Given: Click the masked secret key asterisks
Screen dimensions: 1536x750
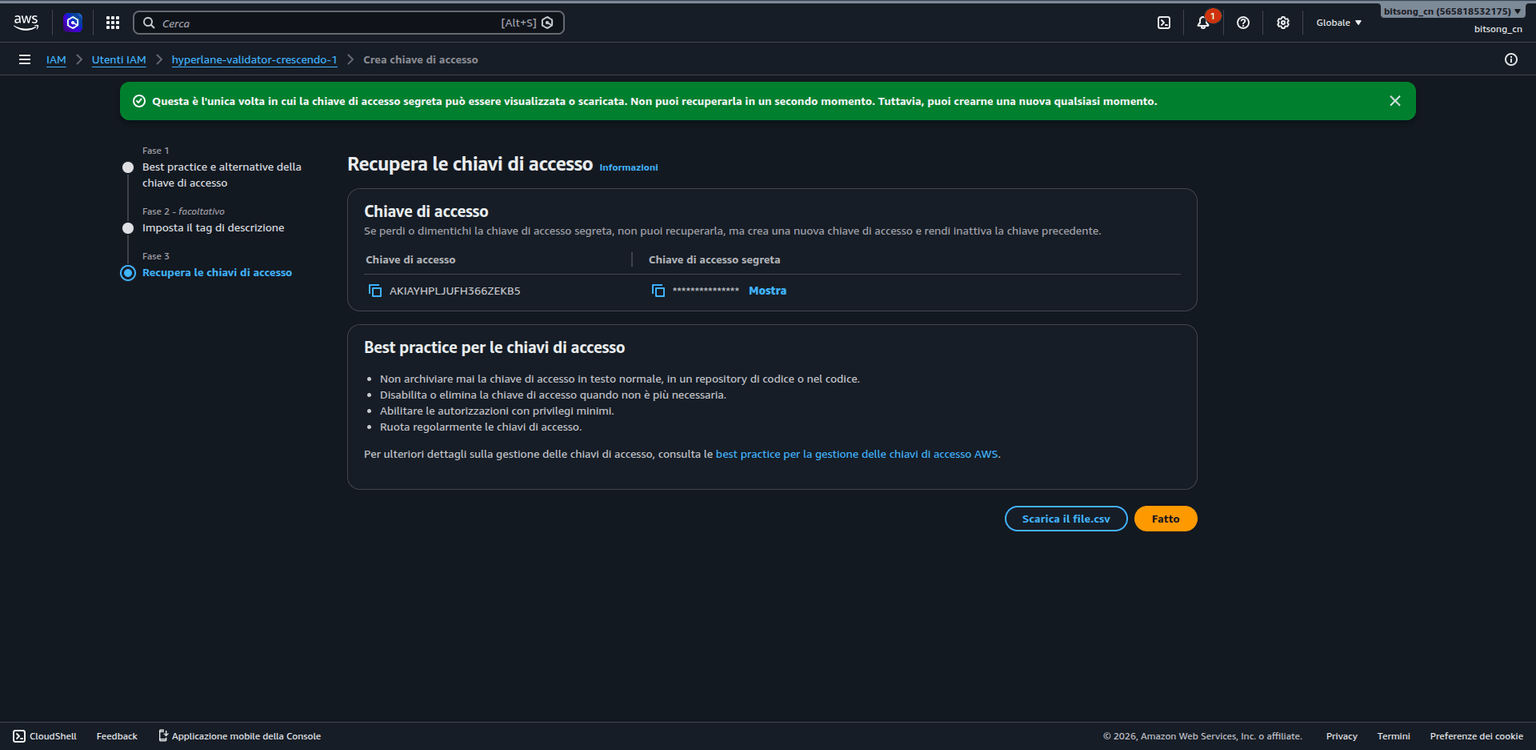Looking at the screenshot, I should (705, 290).
